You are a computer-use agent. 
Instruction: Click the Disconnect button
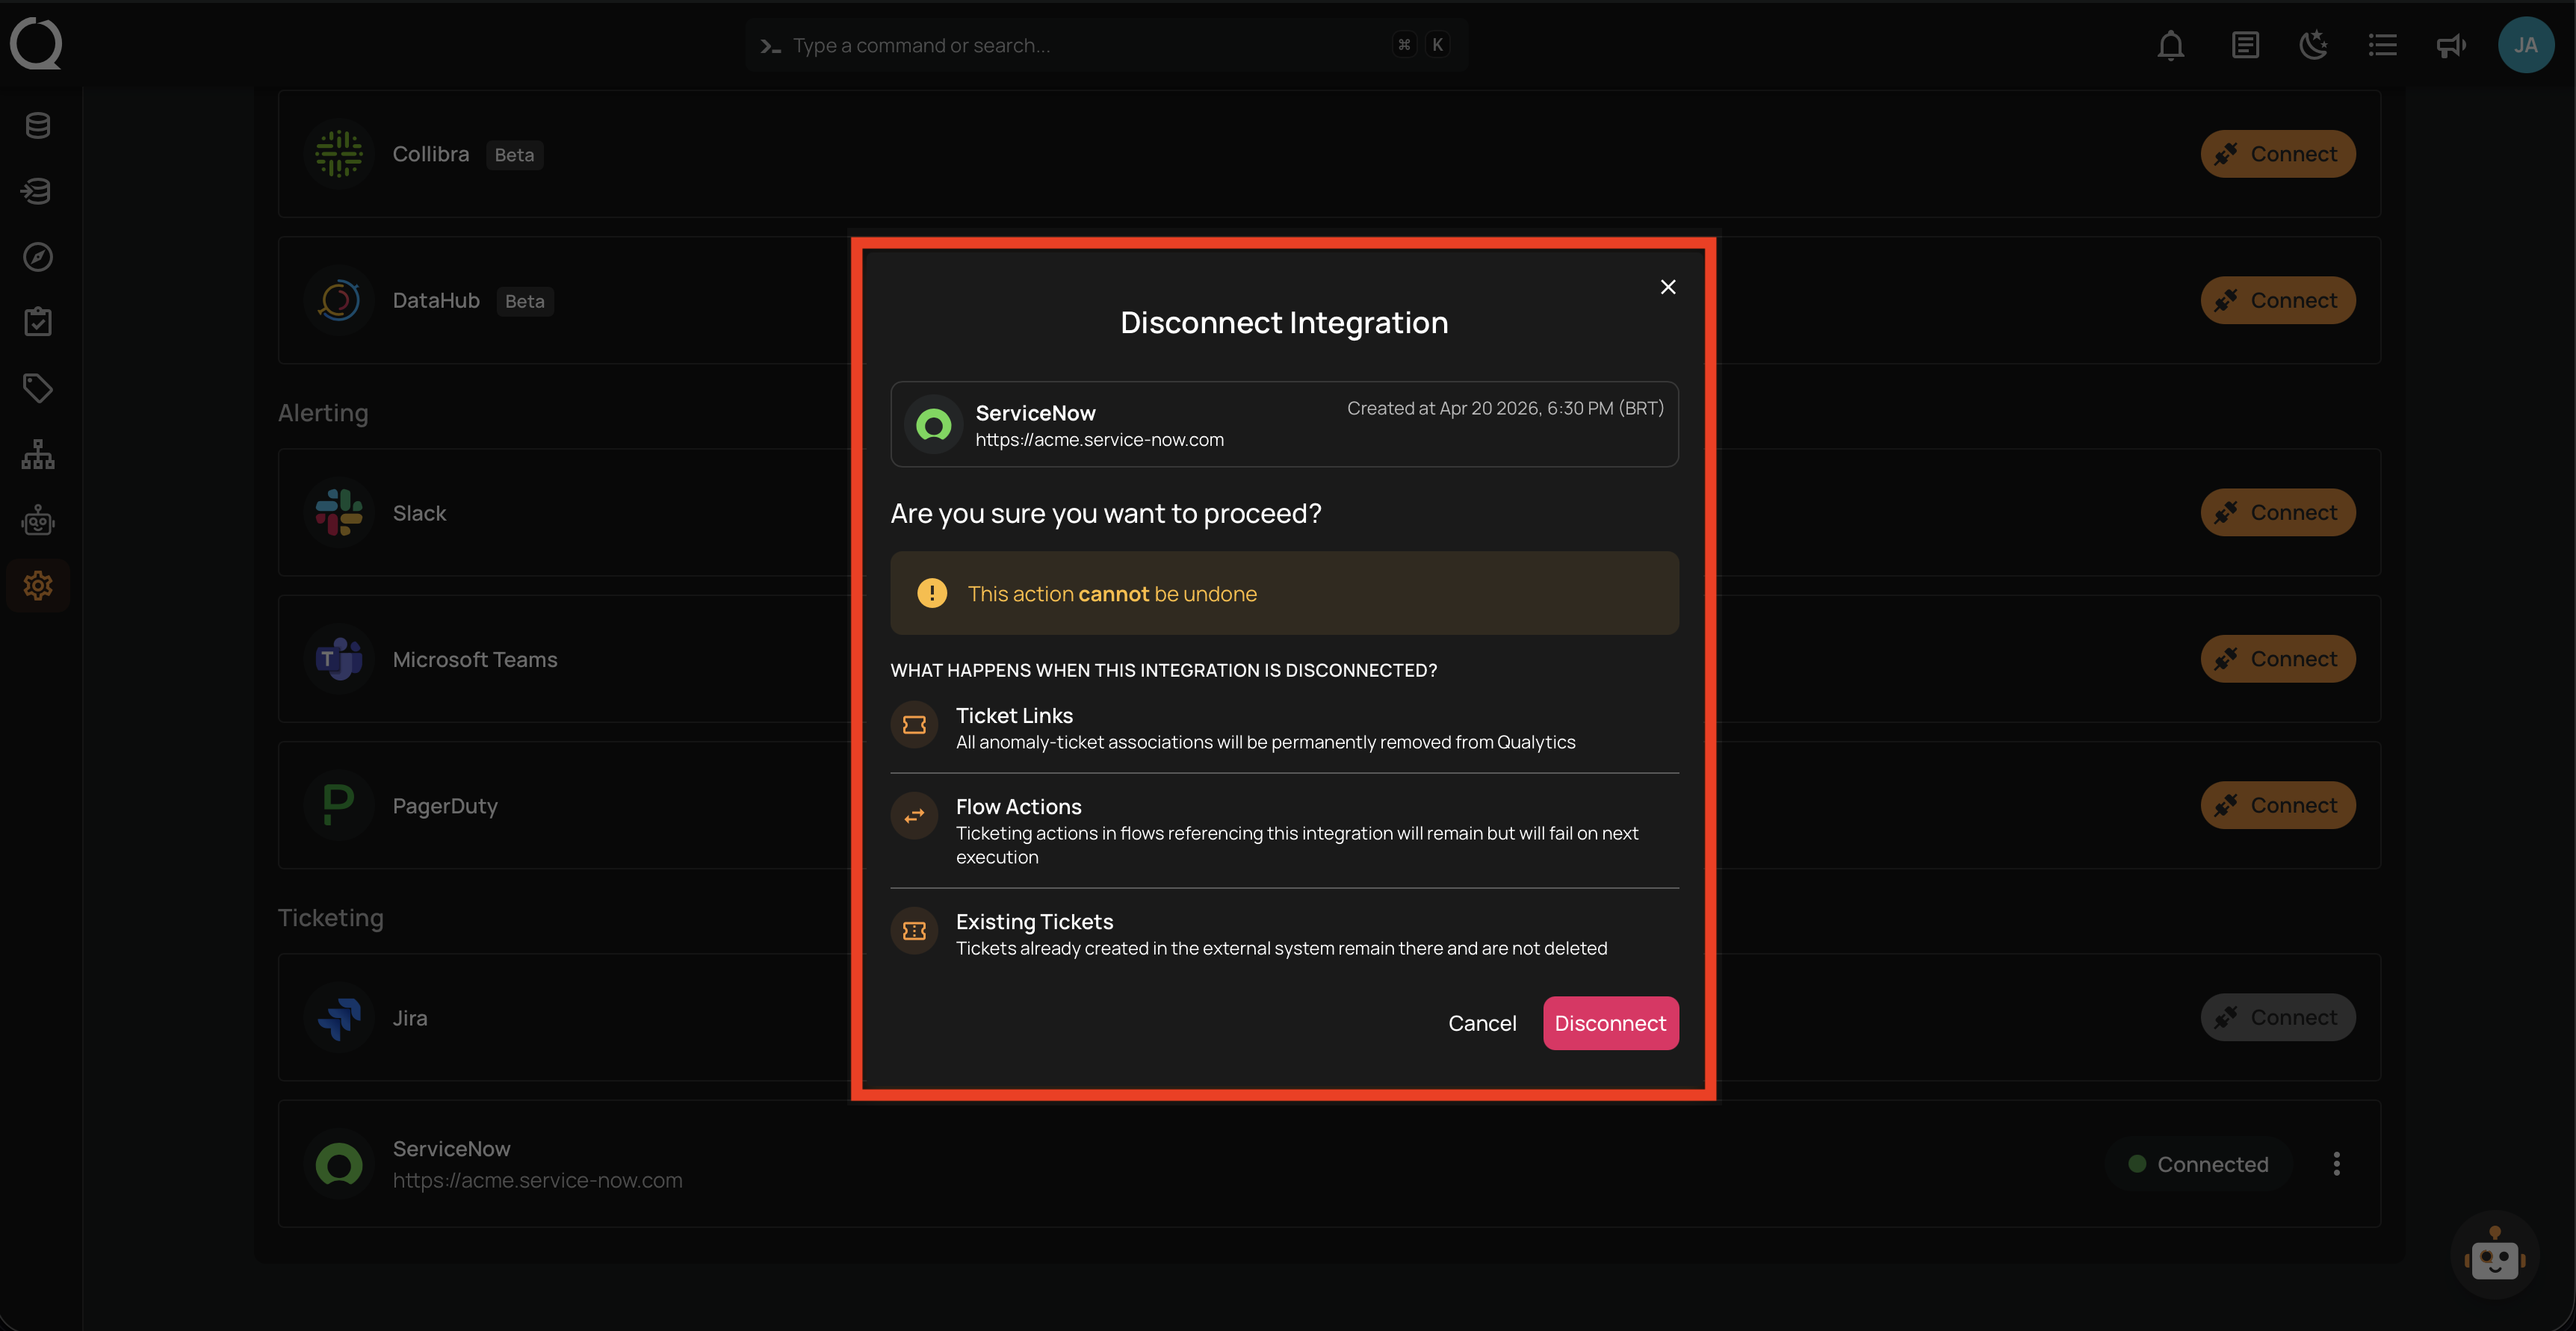pyautogui.click(x=1610, y=1023)
